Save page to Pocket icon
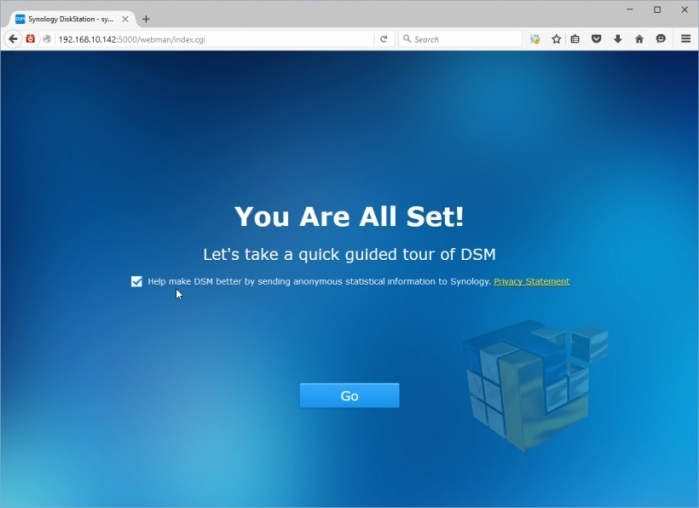 [x=596, y=39]
